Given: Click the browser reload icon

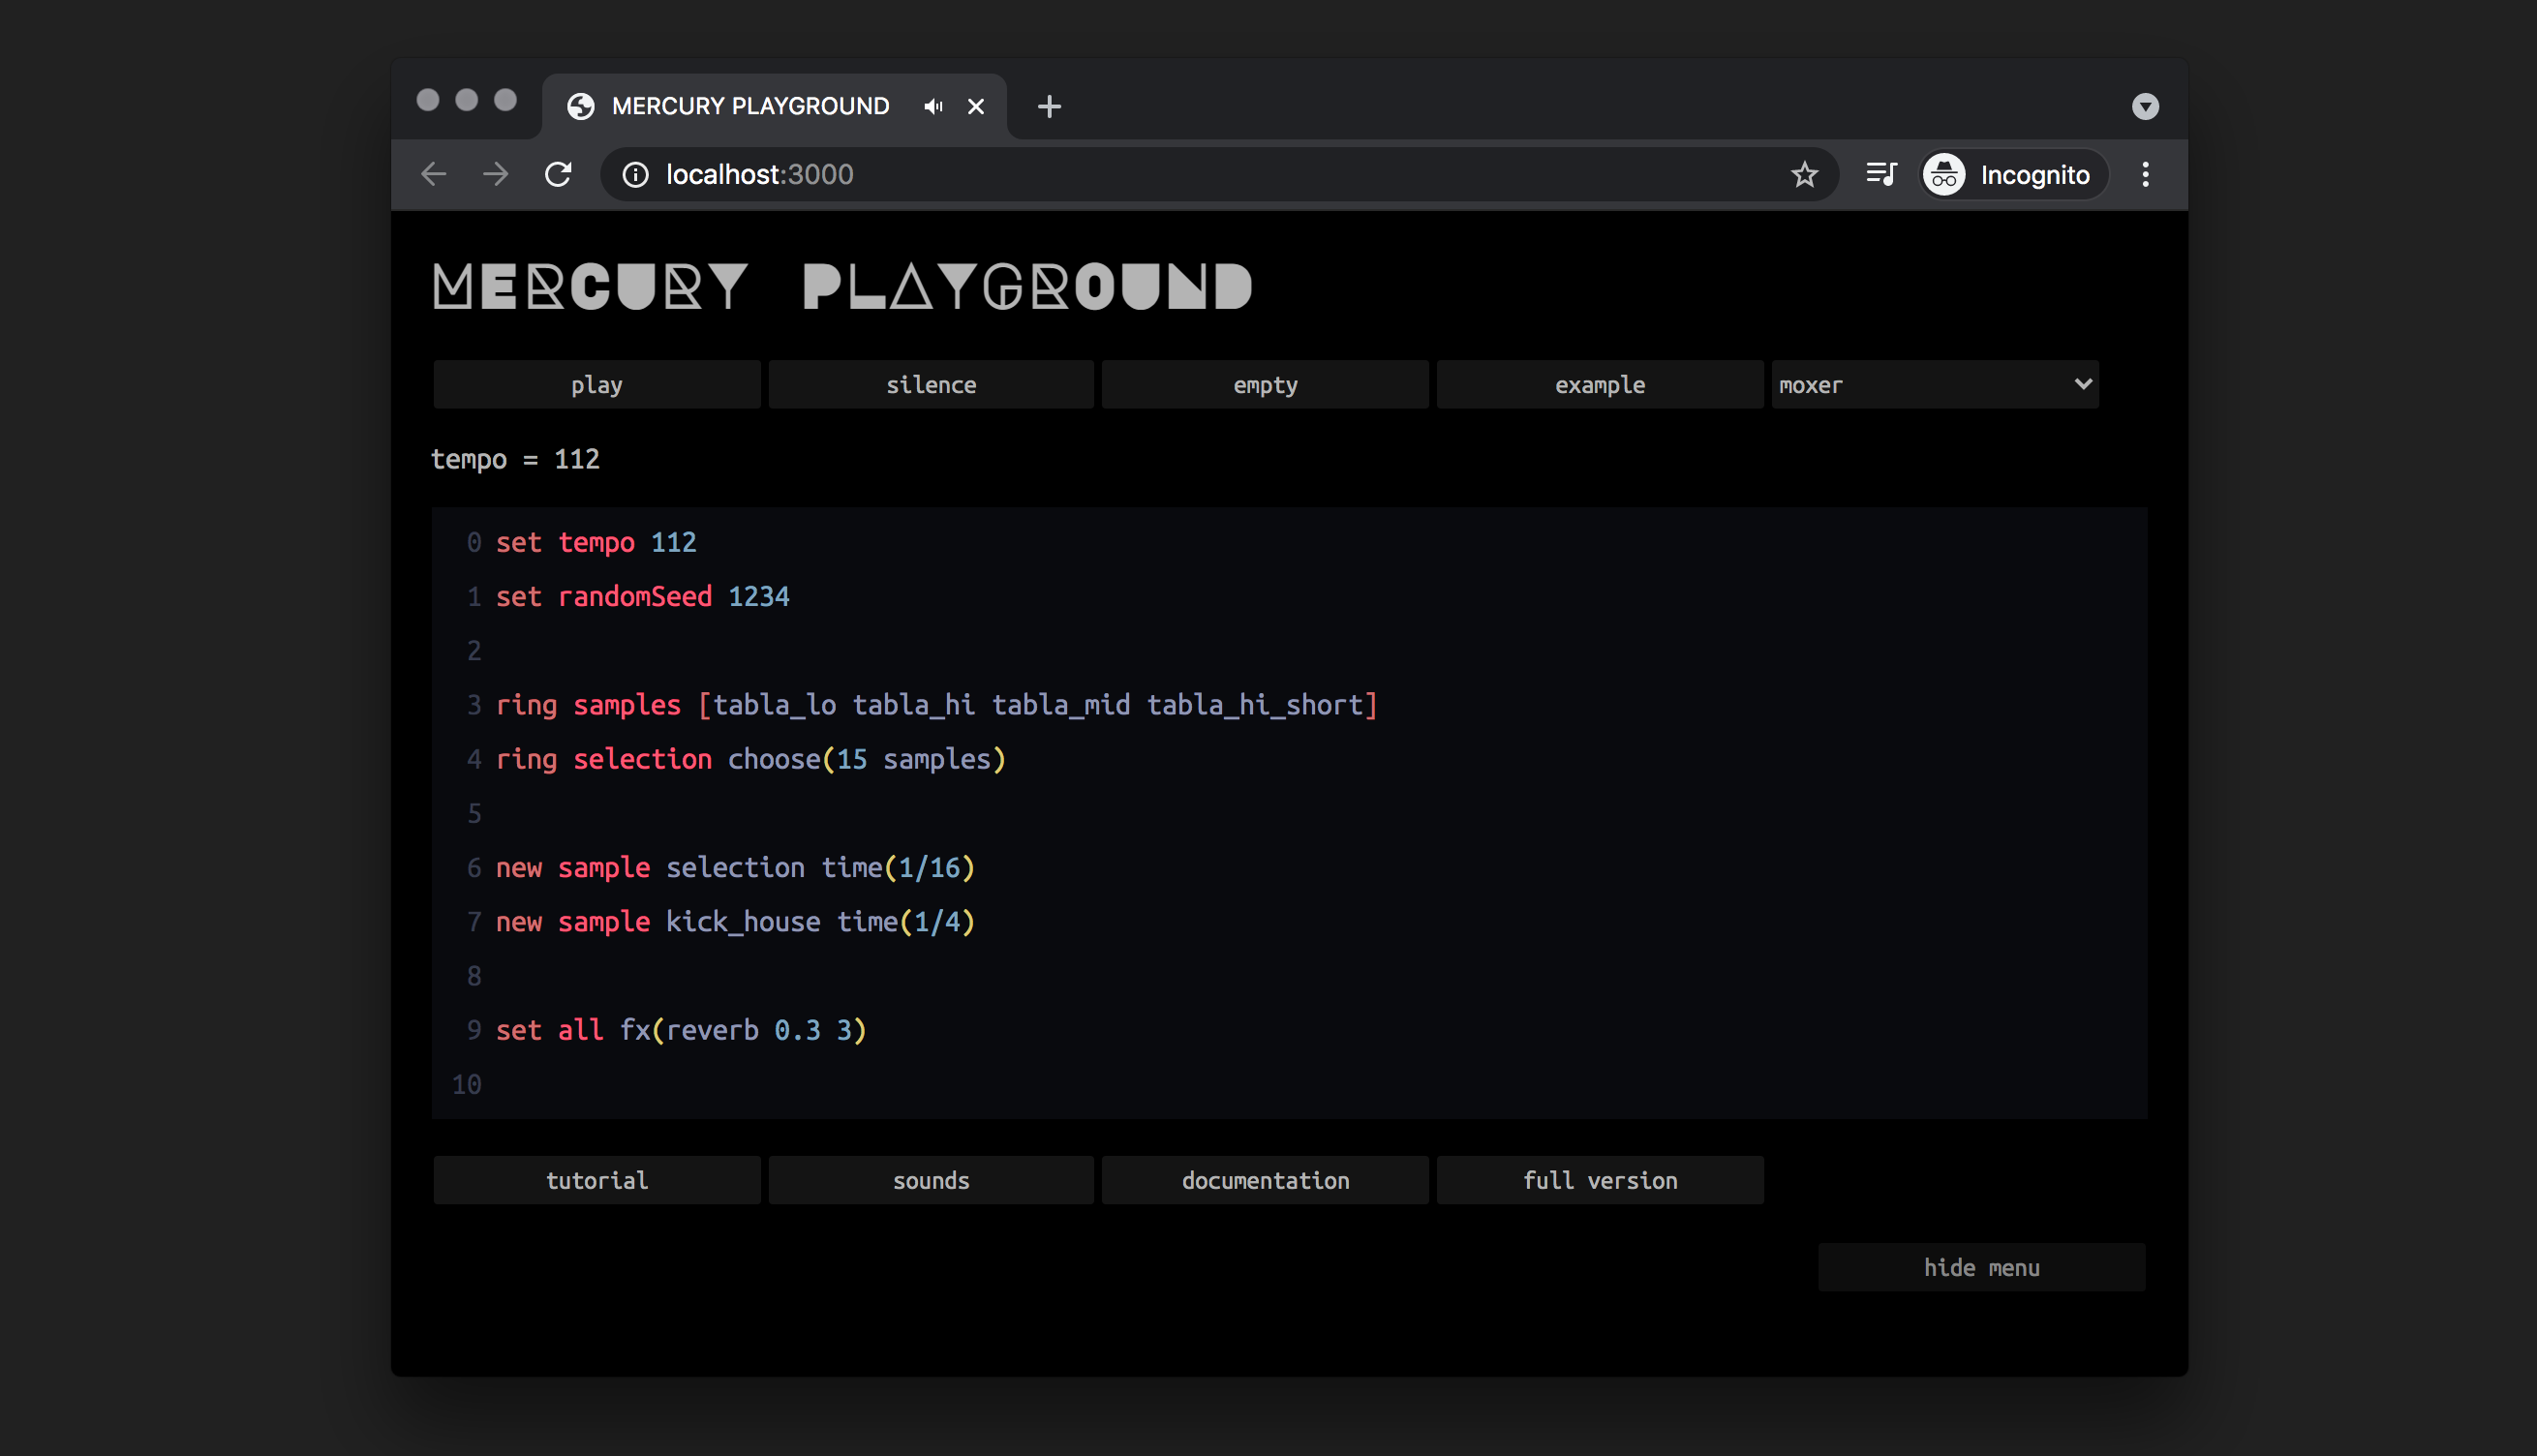Looking at the screenshot, I should 558,174.
